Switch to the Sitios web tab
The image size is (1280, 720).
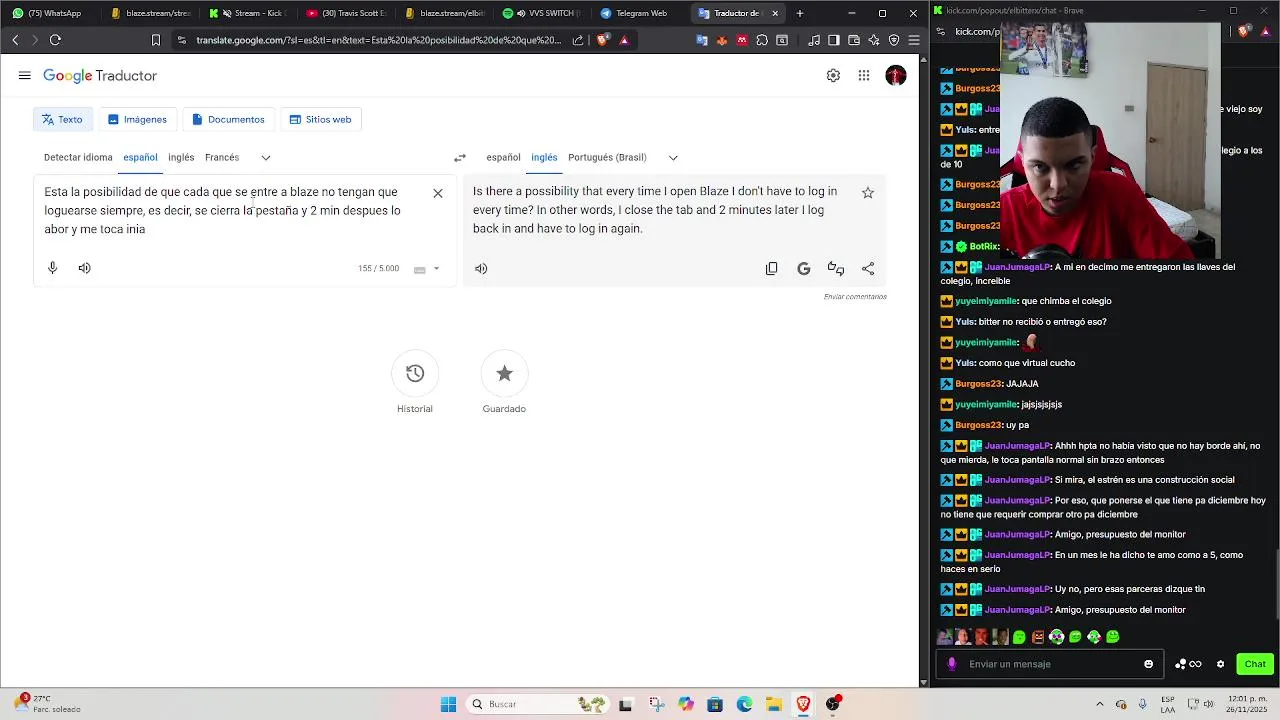[x=321, y=119]
